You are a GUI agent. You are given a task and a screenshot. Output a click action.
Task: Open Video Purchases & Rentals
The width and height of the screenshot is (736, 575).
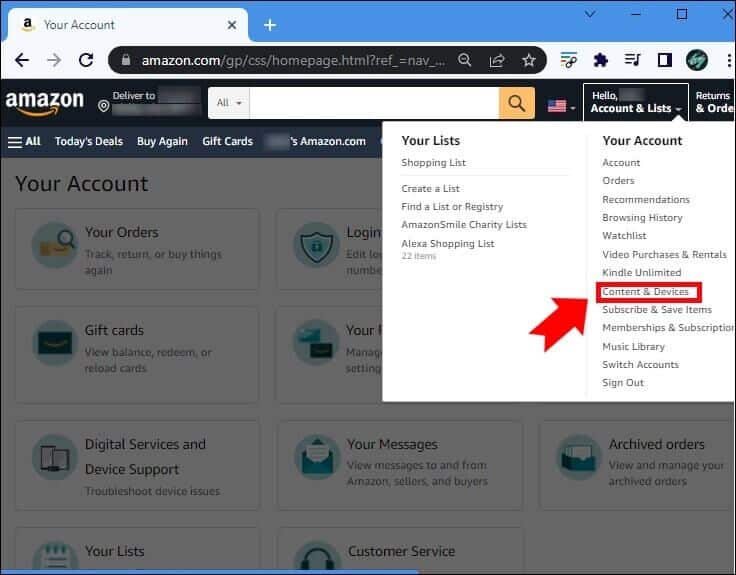click(x=664, y=254)
